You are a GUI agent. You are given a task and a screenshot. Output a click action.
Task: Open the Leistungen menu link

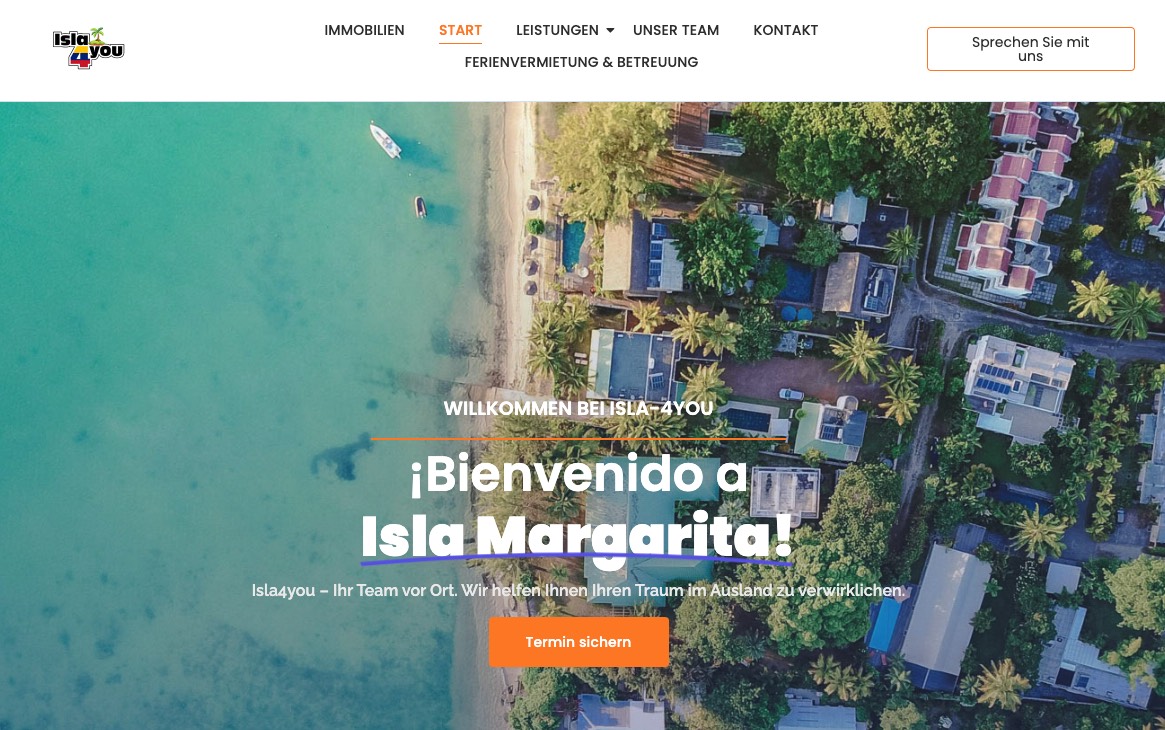click(x=557, y=30)
